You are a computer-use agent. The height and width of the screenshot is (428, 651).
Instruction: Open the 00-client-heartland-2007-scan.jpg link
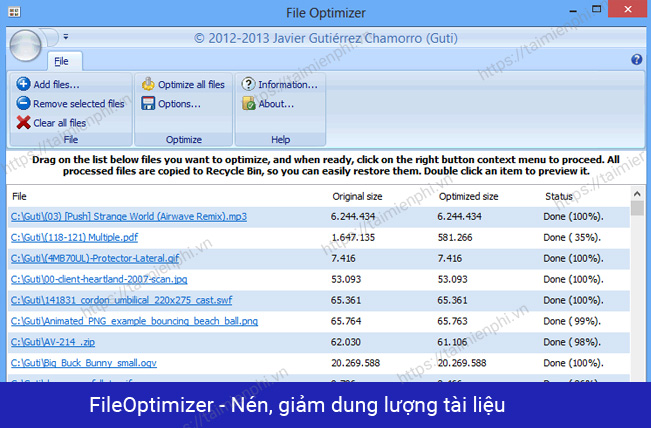(x=99, y=279)
